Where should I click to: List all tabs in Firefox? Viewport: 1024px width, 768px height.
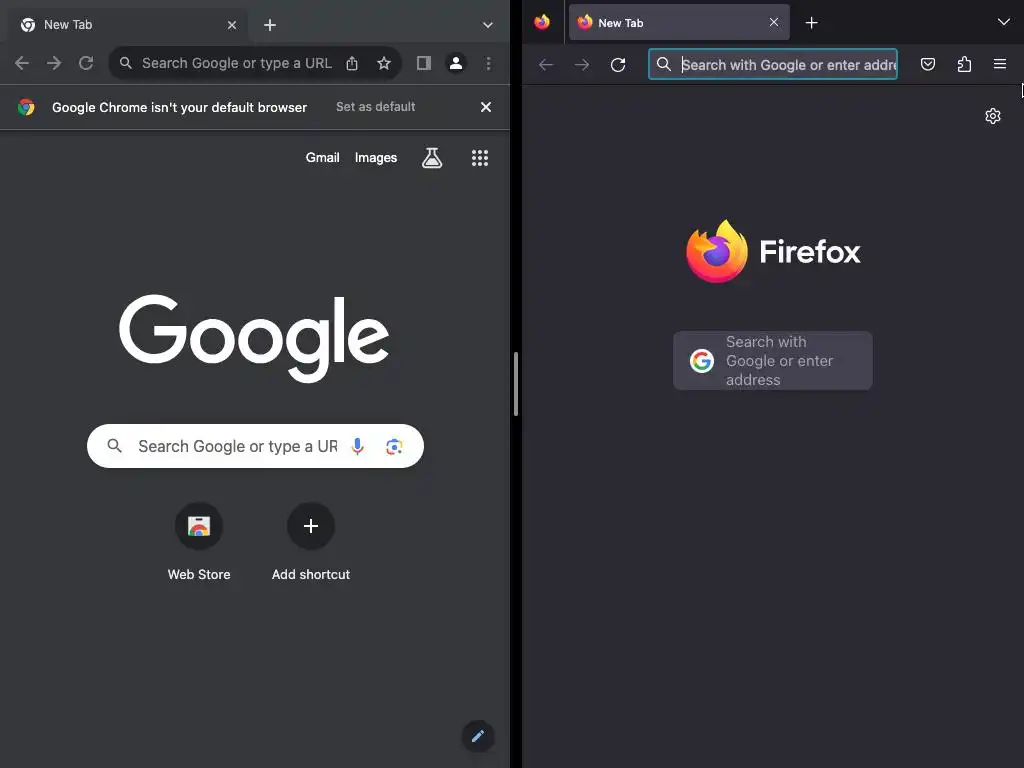(1003, 22)
